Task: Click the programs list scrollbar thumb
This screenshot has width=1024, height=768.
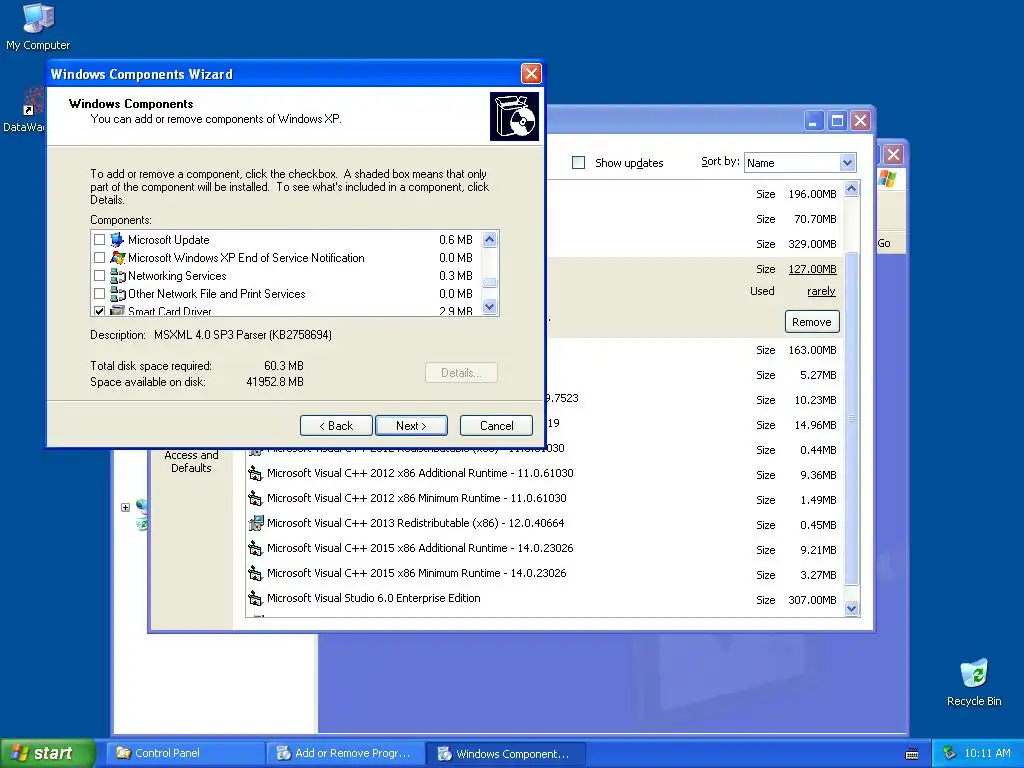Action: pyautogui.click(x=851, y=418)
